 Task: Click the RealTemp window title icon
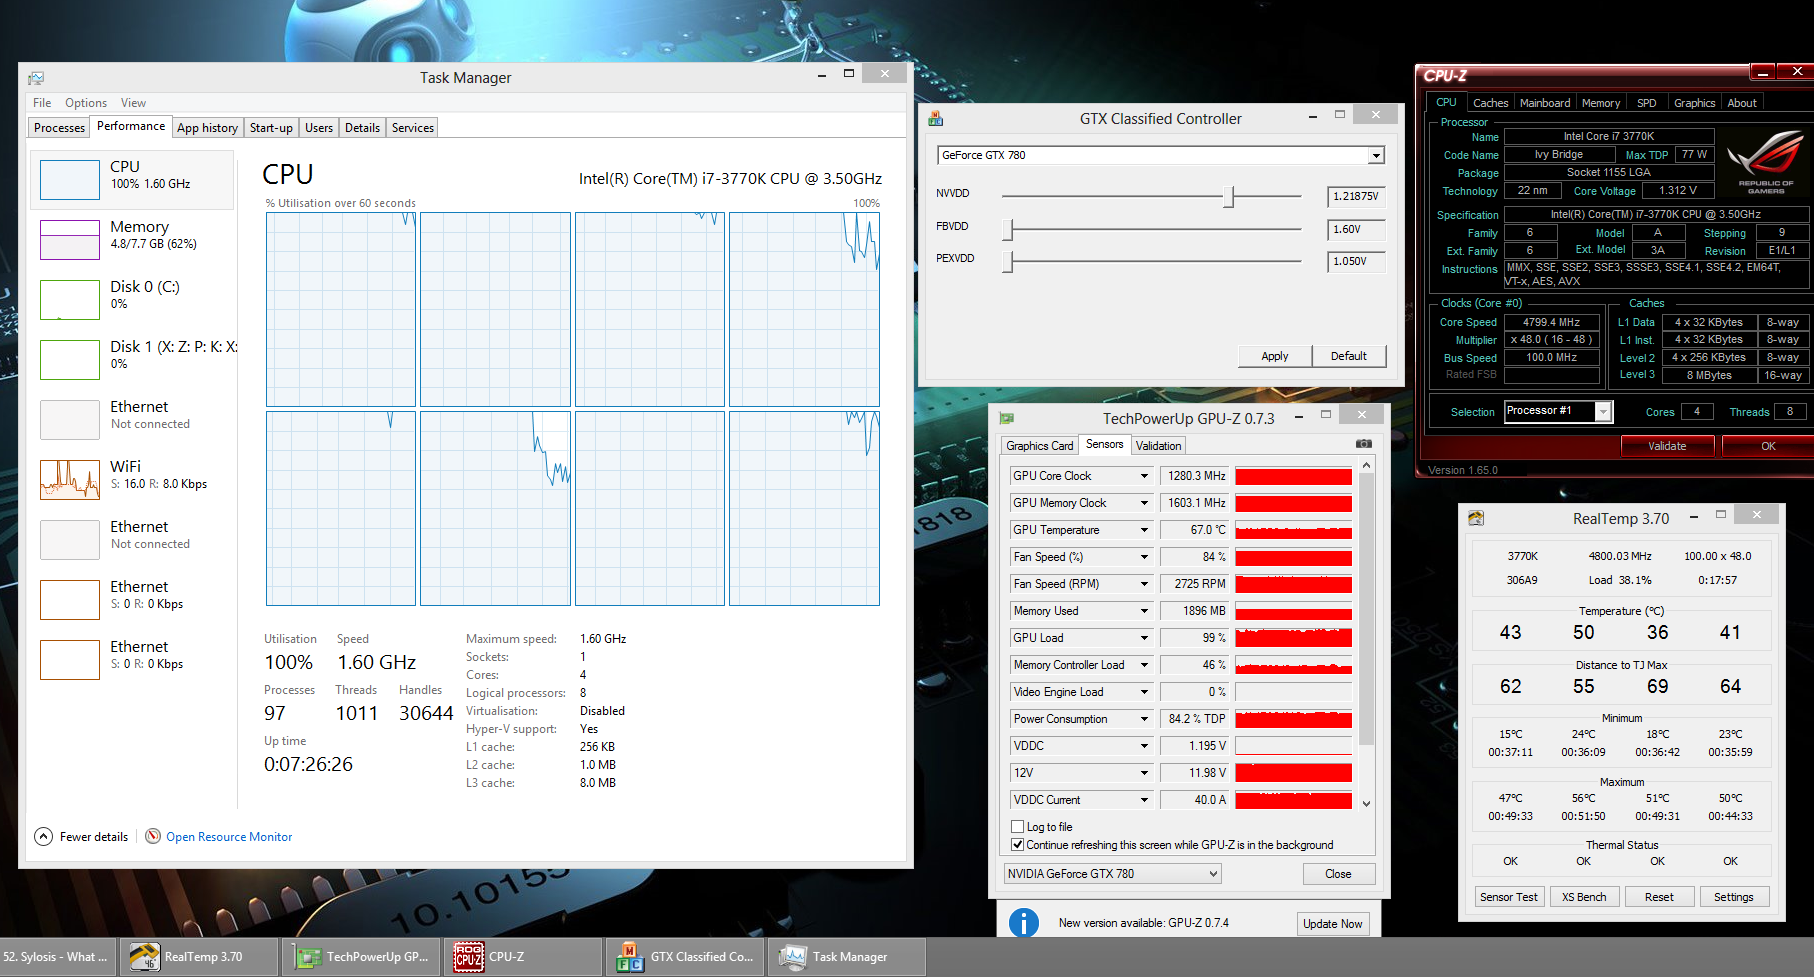coord(1476,518)
